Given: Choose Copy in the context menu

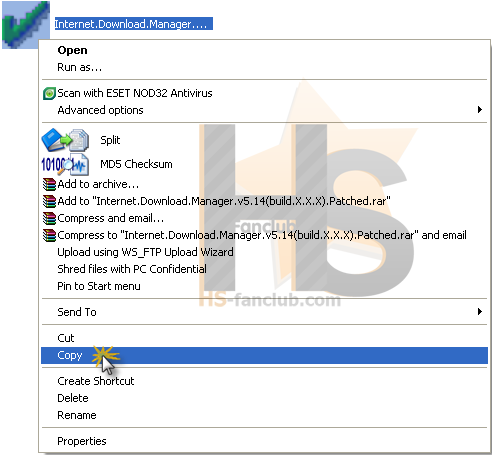Looking at the screenshot, I should [264, 355].
